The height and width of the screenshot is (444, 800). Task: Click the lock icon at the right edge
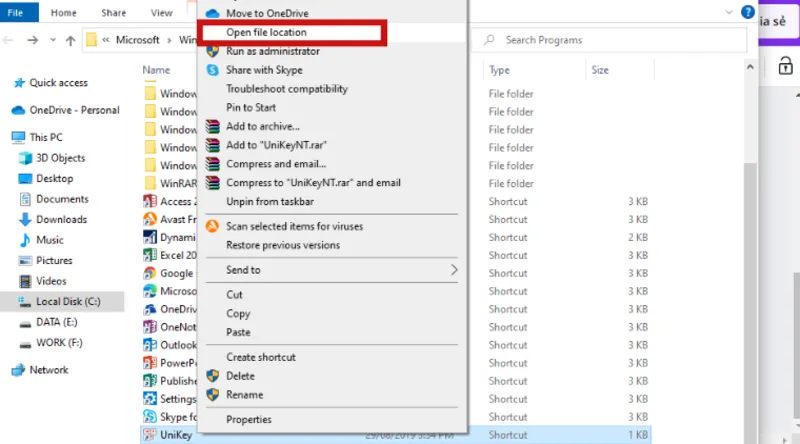pyautogui.click(x=785, y=66)
